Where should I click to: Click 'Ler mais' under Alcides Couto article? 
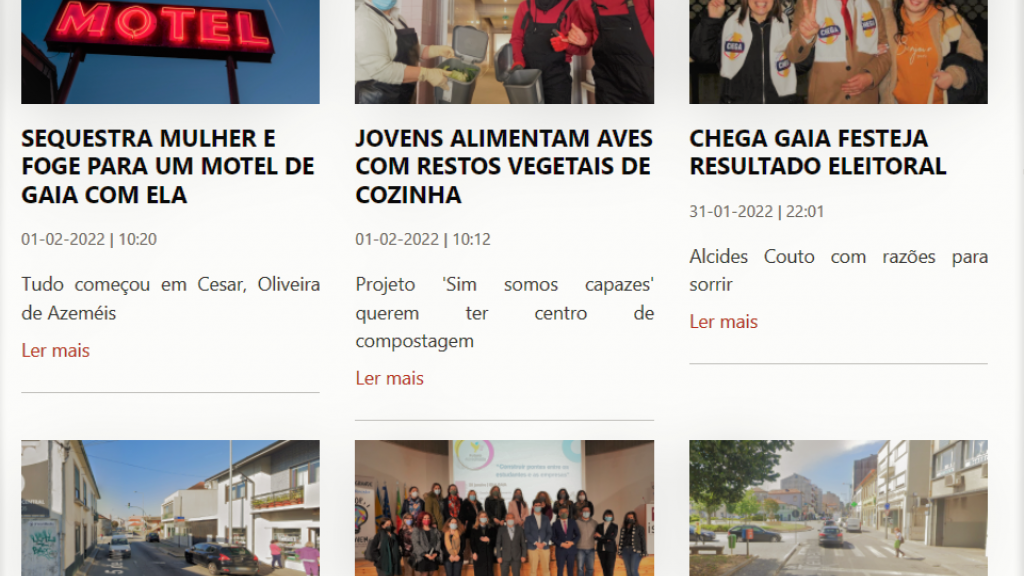point(724,321)
